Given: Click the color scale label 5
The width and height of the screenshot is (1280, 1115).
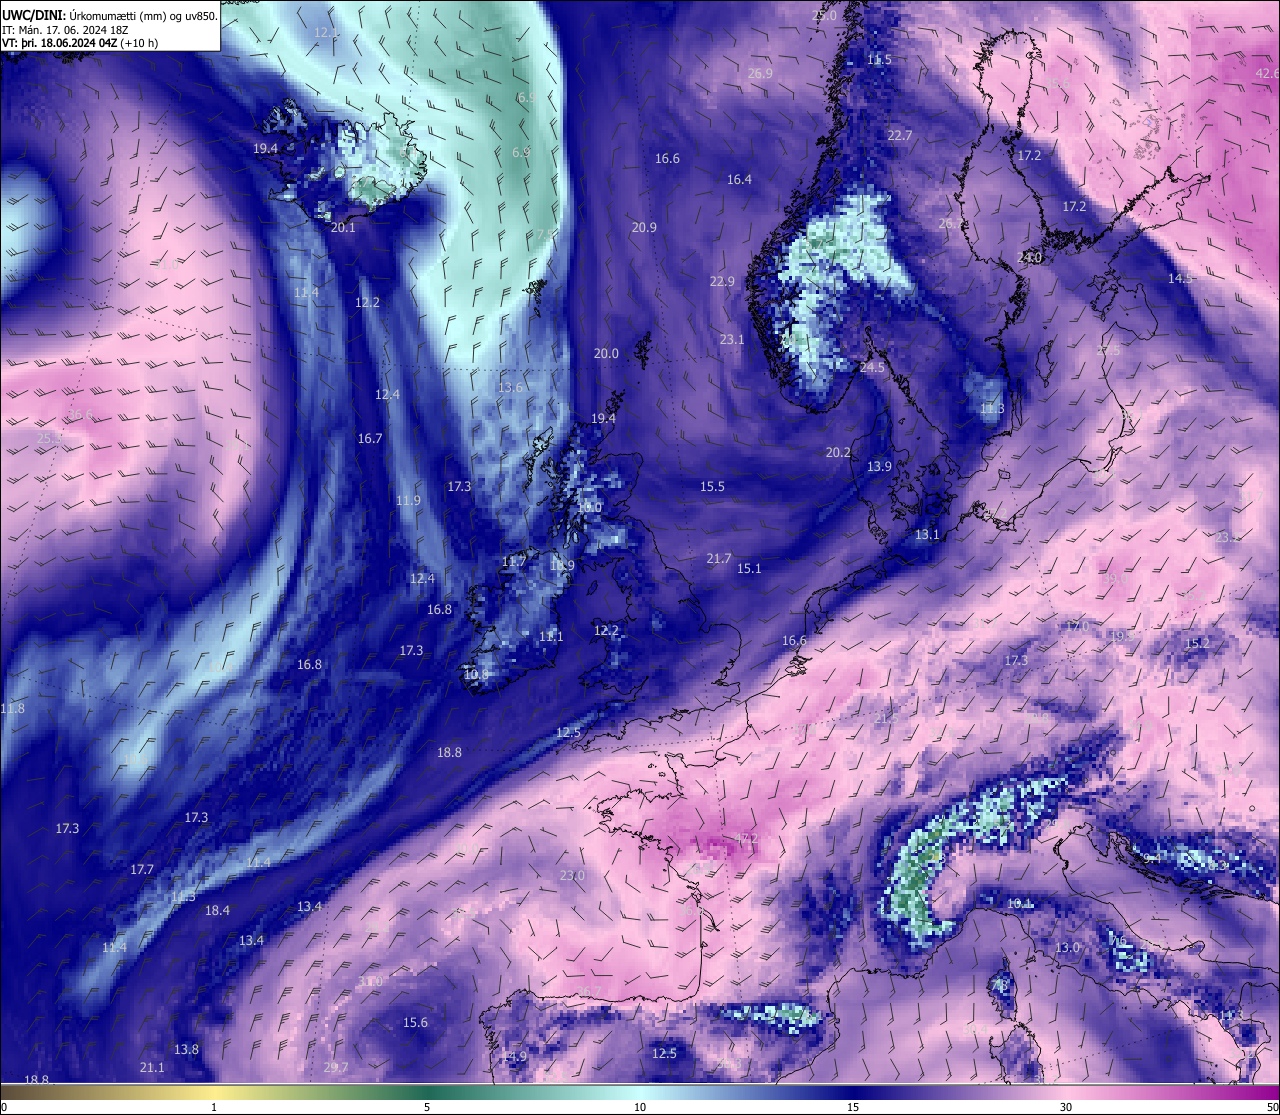Looking at the screenshot, I should click(x=427, y=1107).
